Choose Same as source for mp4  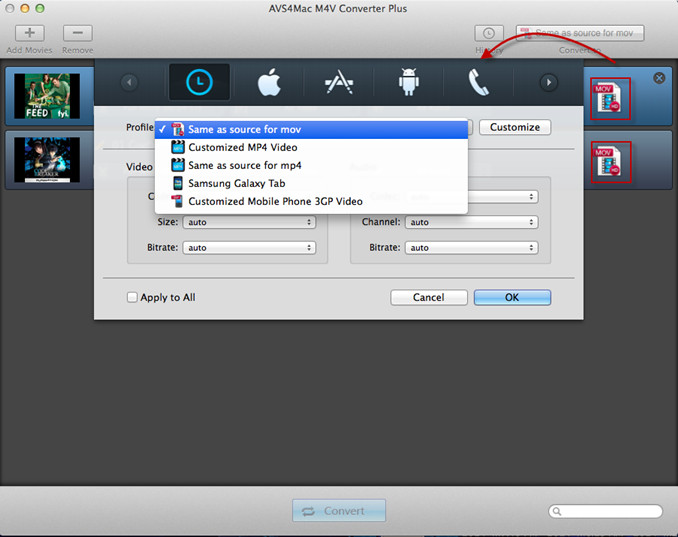[x=311, y=165]
